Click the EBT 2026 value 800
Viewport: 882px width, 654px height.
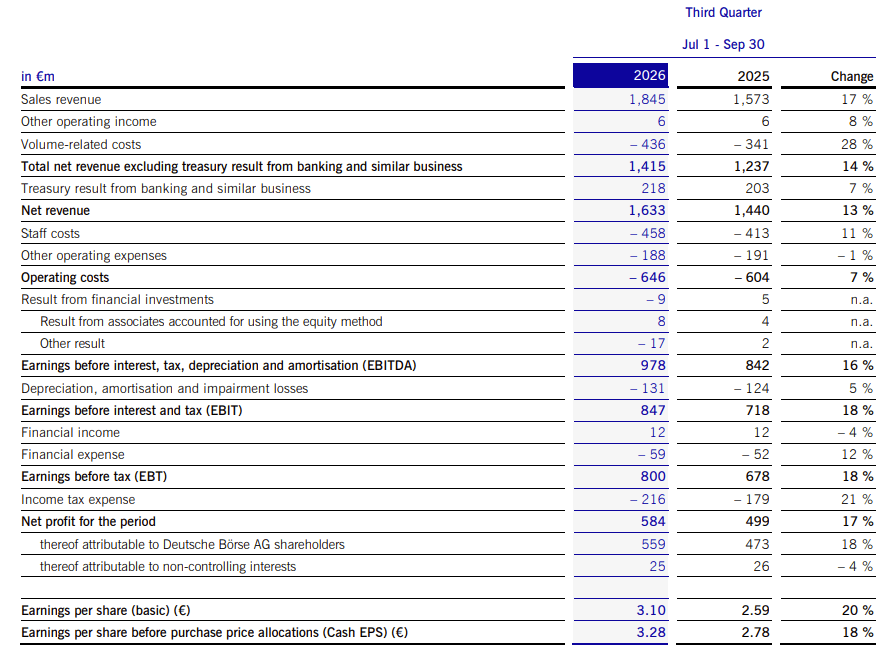click(653, 476)
